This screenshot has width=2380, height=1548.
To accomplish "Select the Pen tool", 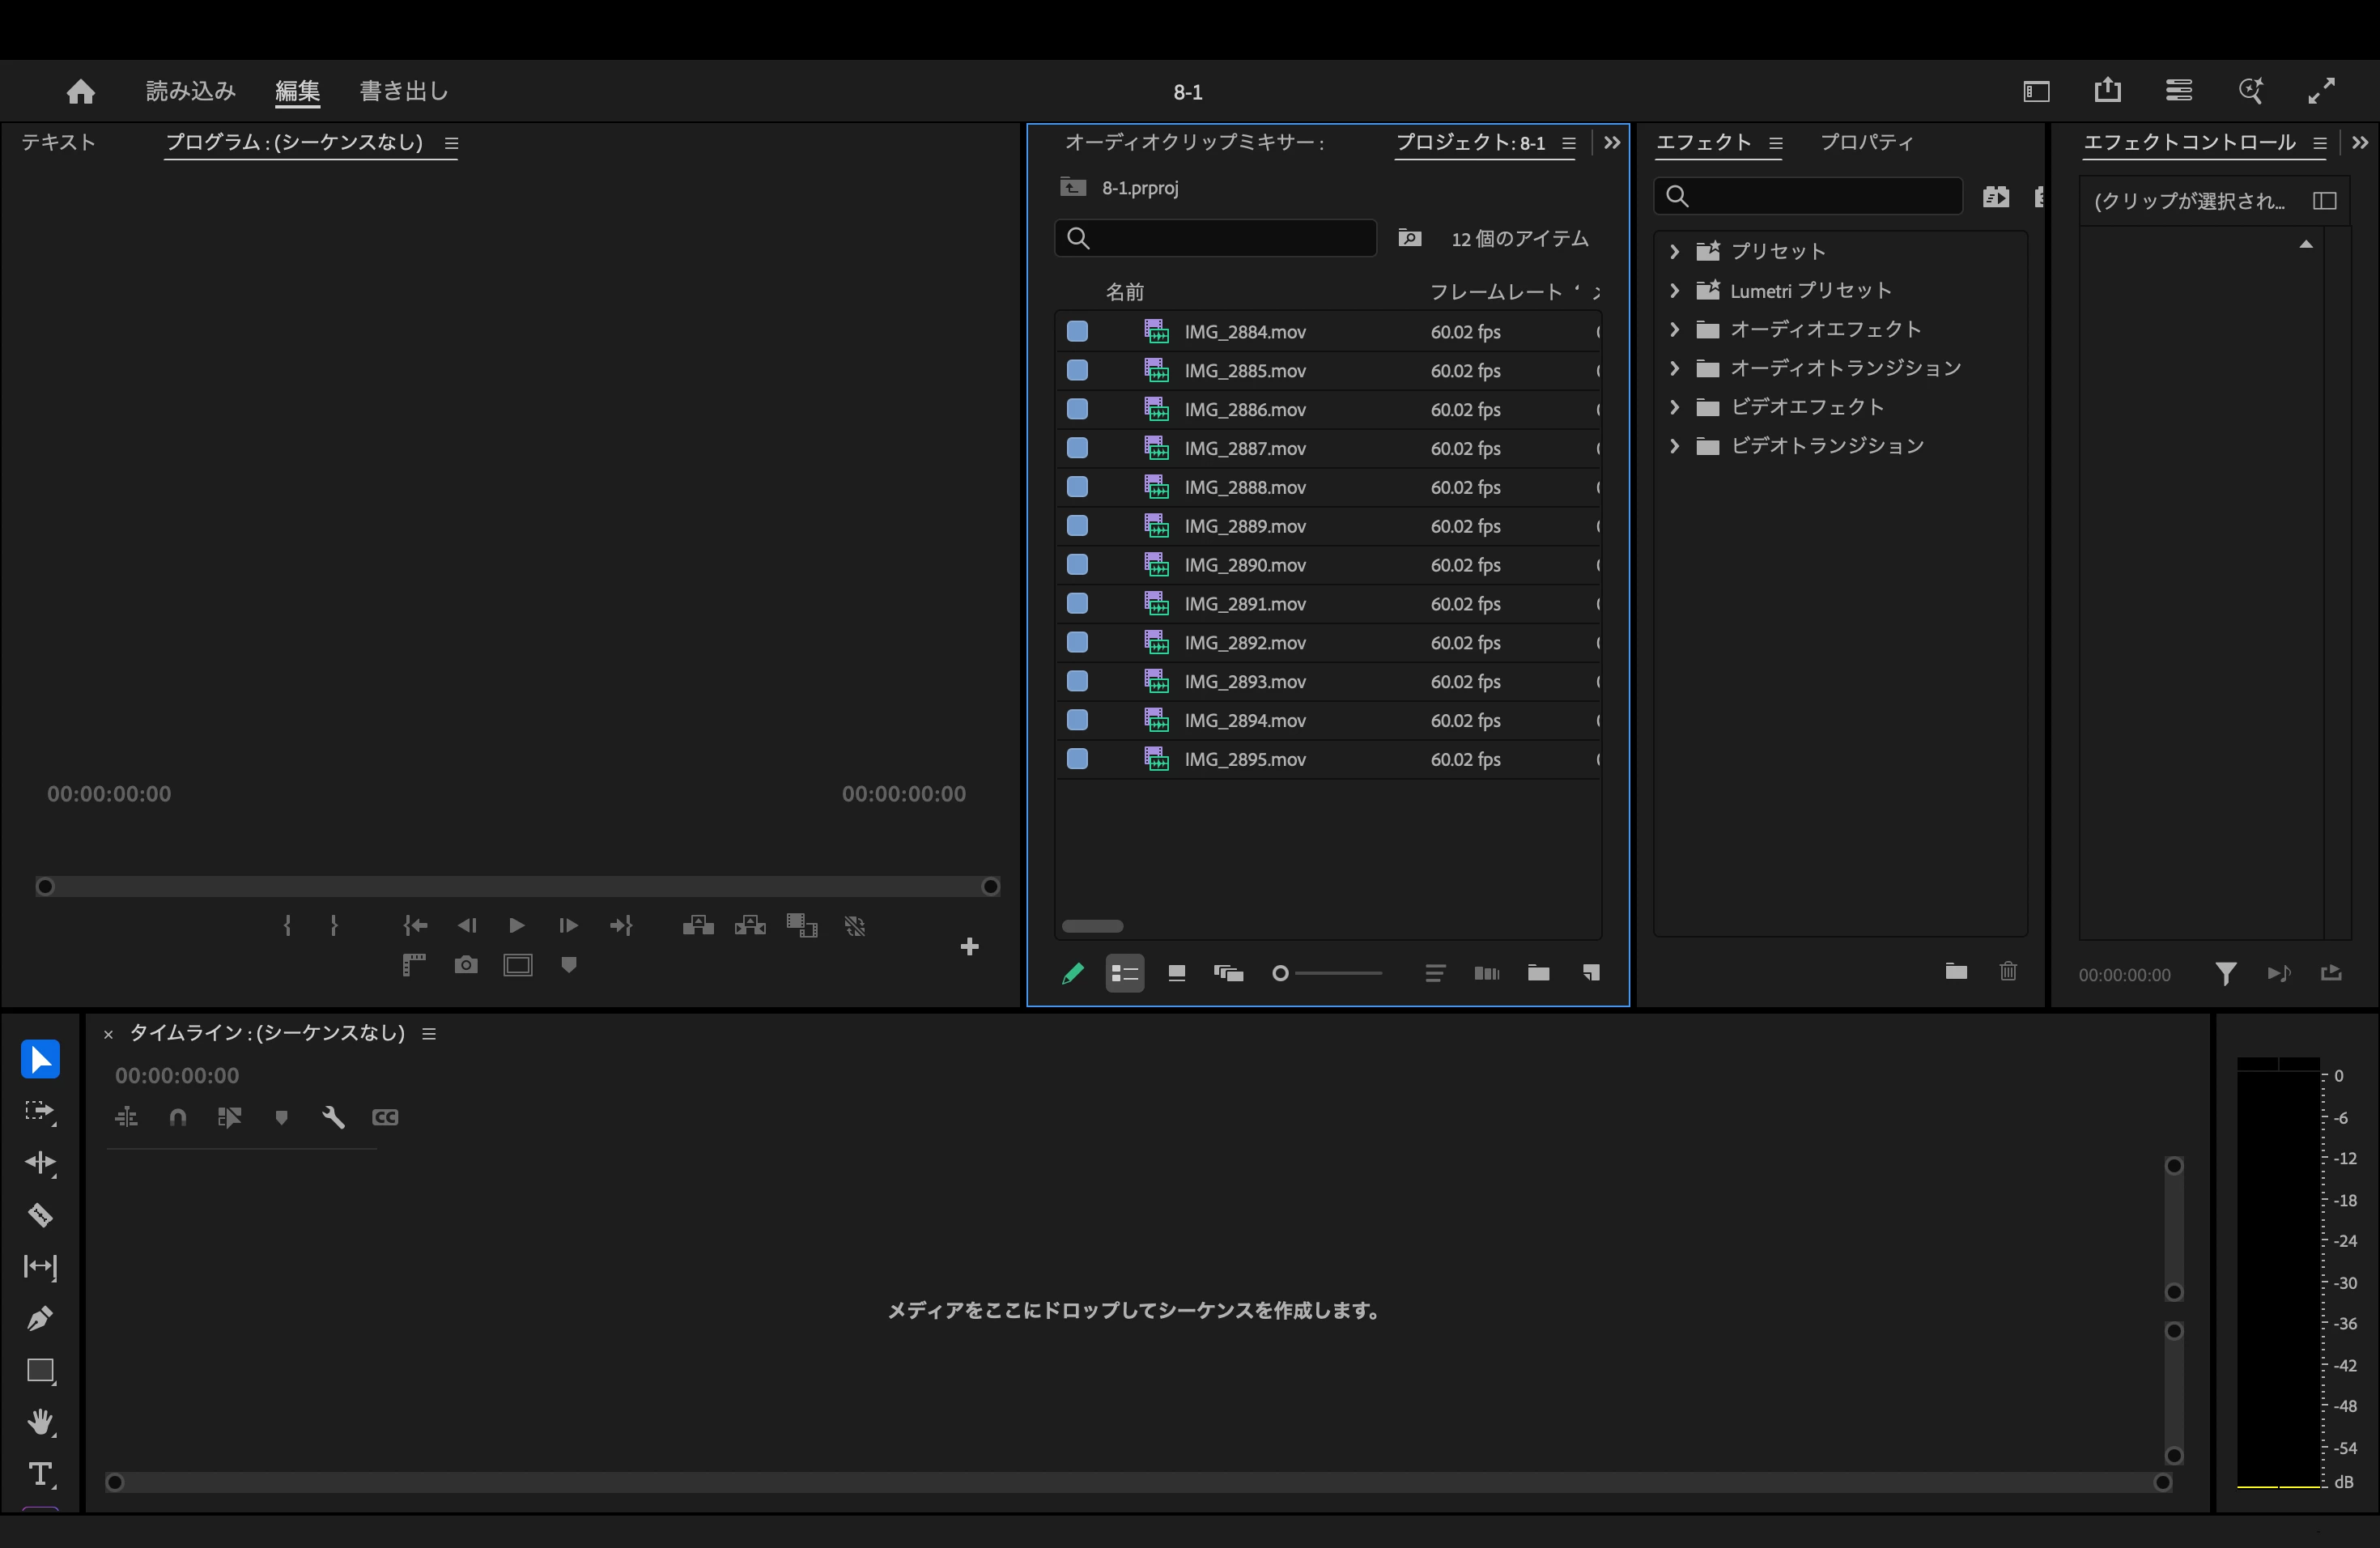I will pos(40,1318).
